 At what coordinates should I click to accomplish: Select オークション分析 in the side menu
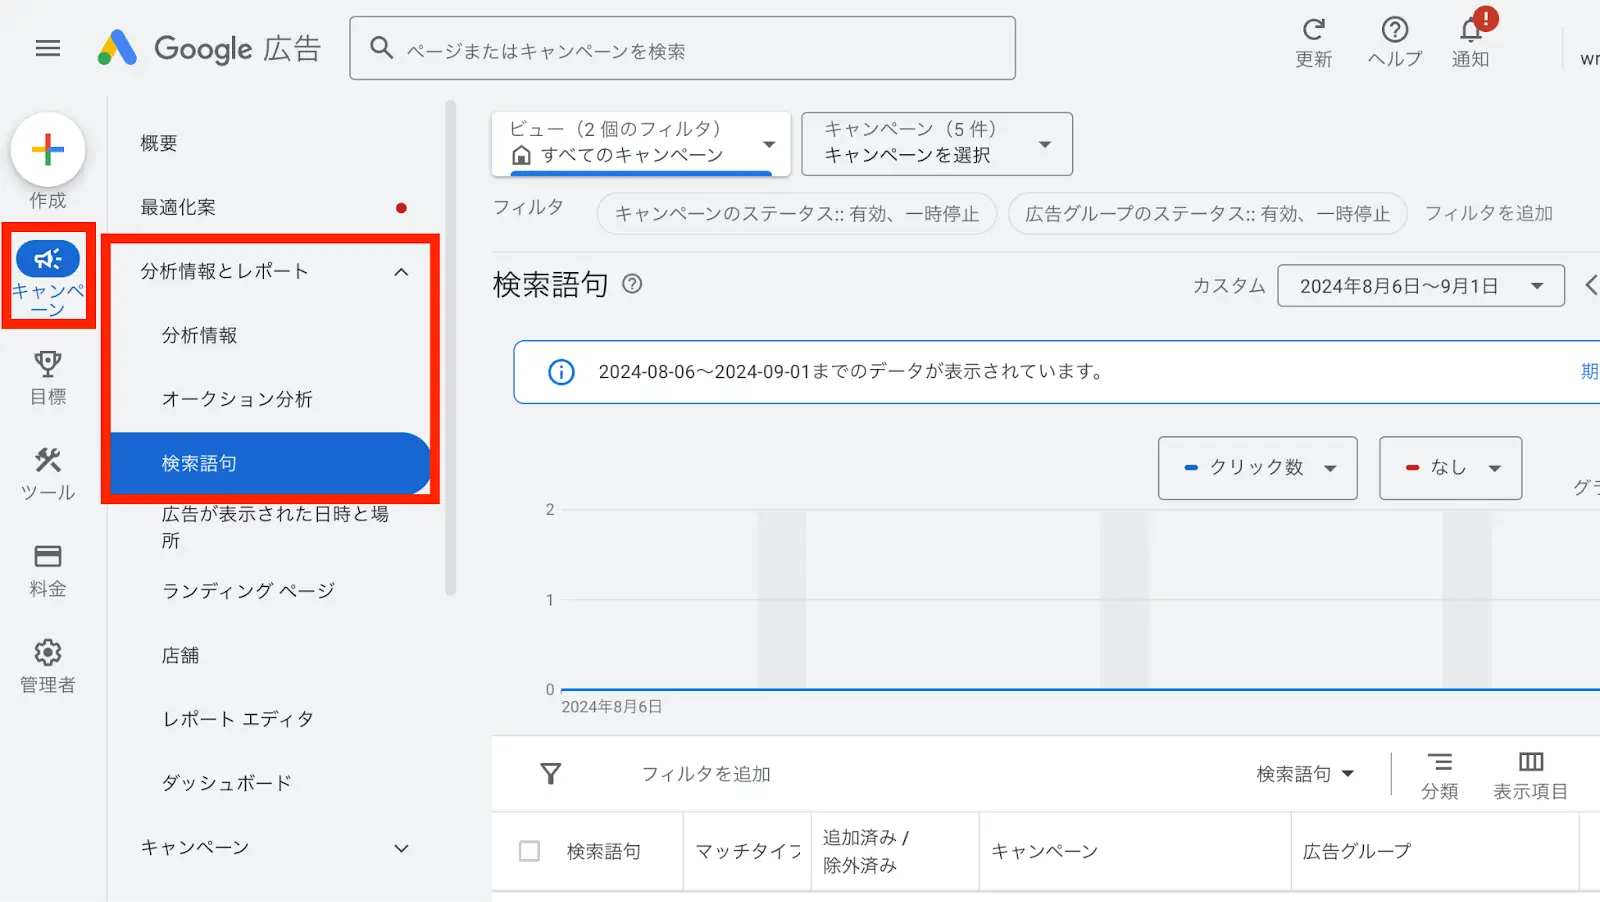point(237,399)
